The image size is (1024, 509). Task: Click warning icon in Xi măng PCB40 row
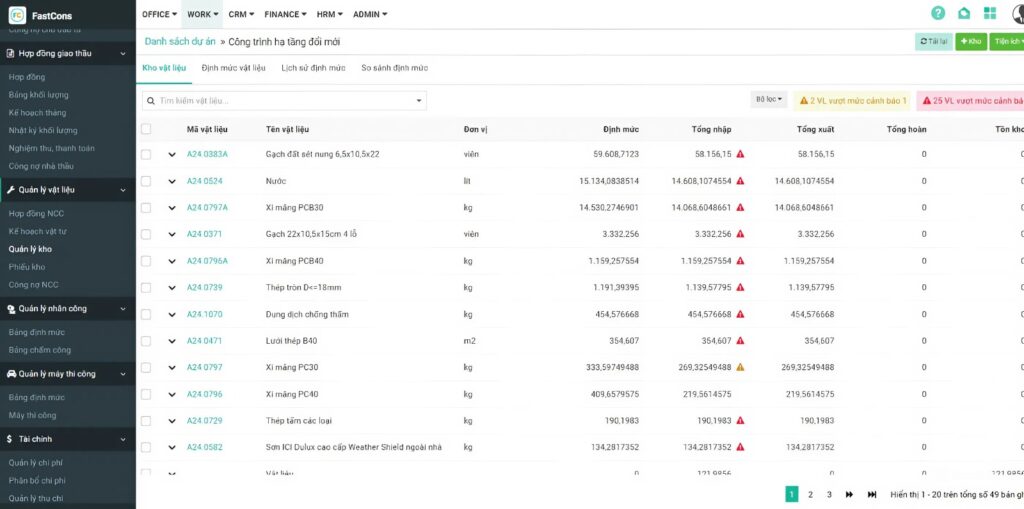[x=740, y=261]
